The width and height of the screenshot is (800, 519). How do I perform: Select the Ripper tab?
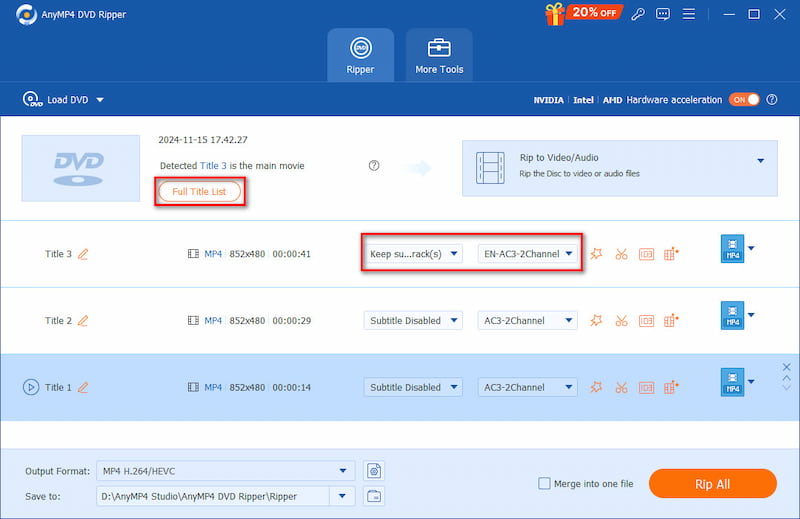pyautogui.click(x=360, y=55)
